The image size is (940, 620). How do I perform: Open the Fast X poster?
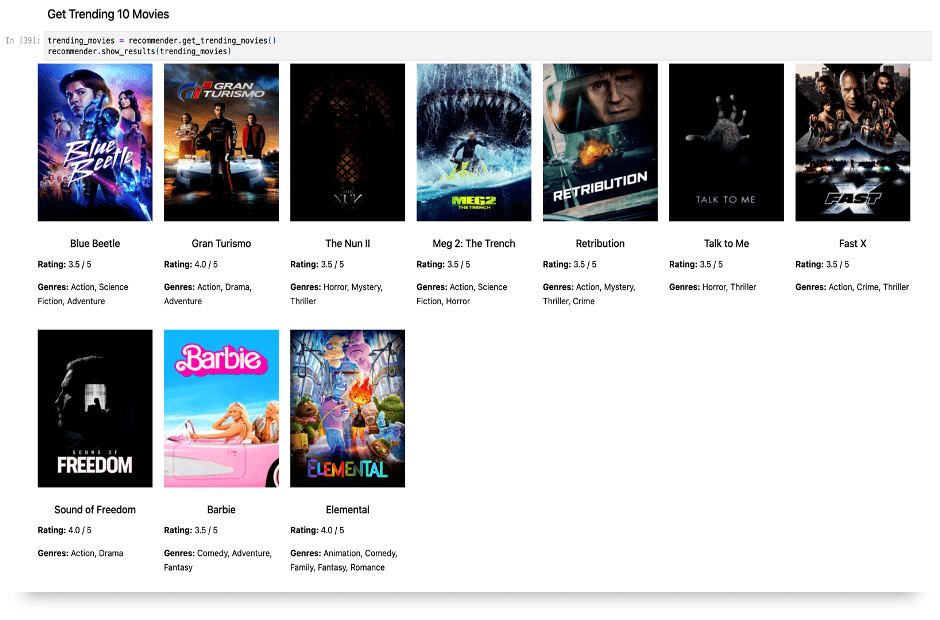[x=852, y=142]
